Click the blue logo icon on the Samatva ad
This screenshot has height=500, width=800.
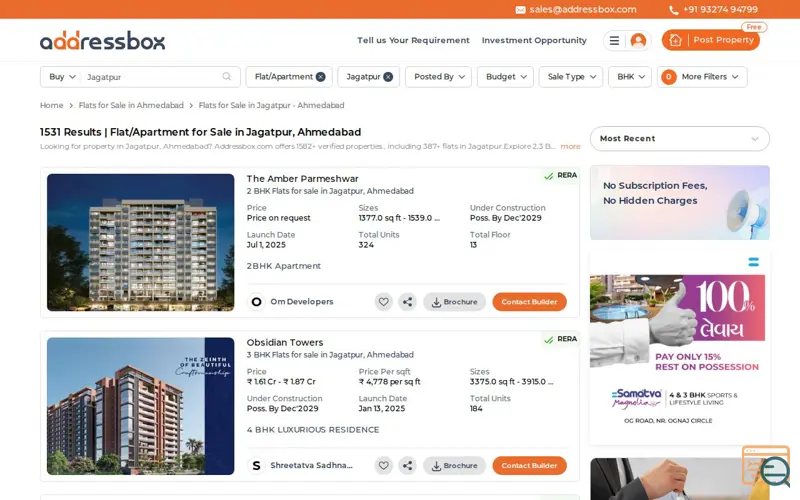(753, 262)
